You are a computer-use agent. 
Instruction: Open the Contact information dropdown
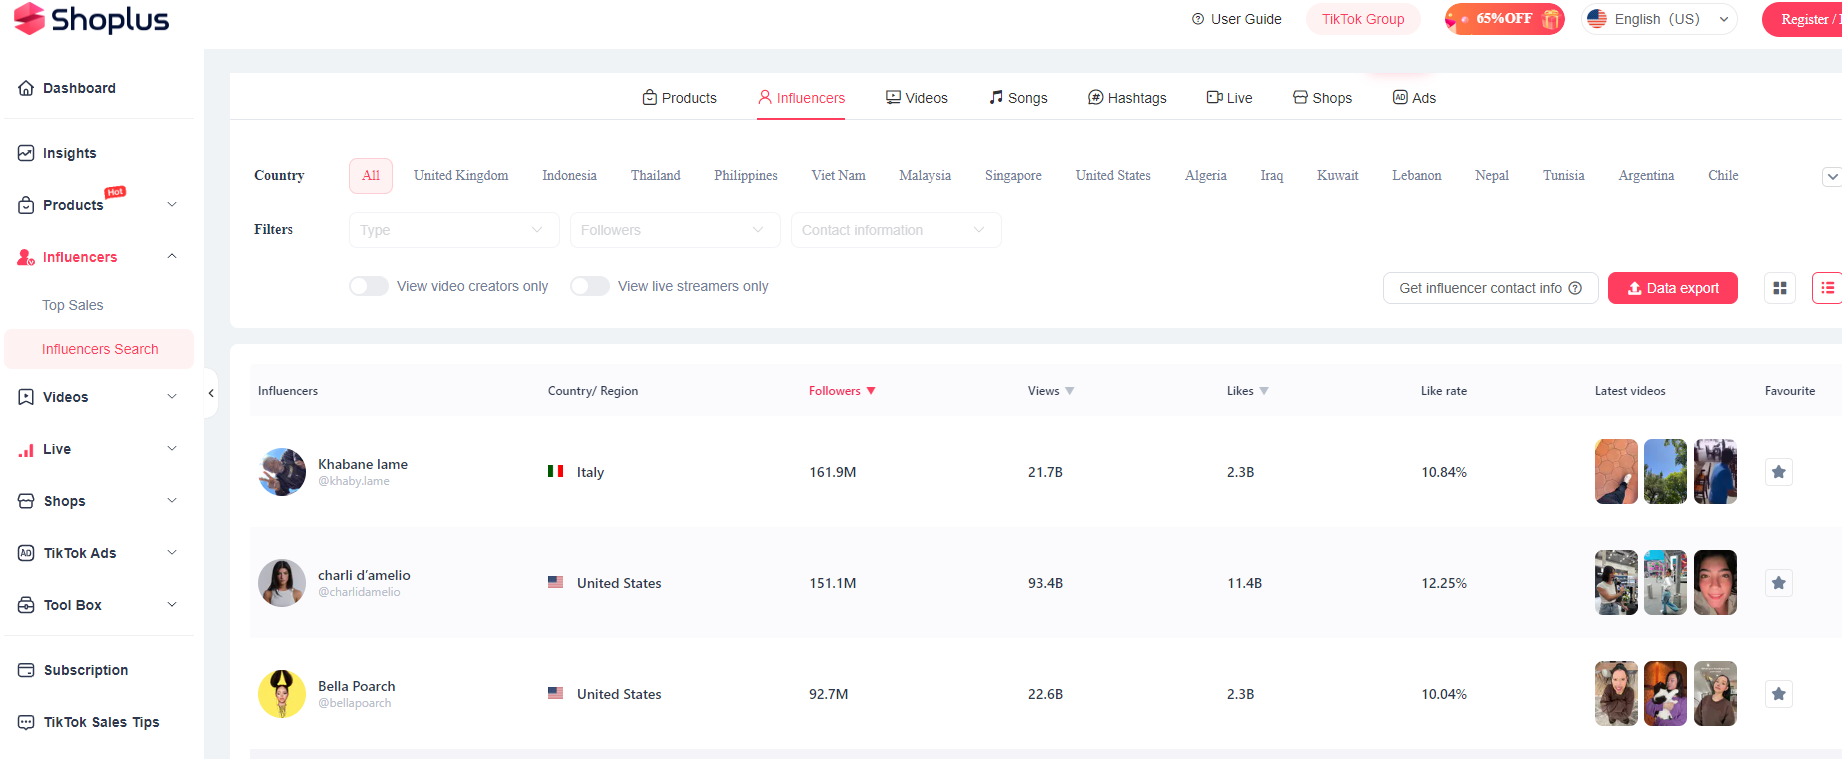[896, 230]
